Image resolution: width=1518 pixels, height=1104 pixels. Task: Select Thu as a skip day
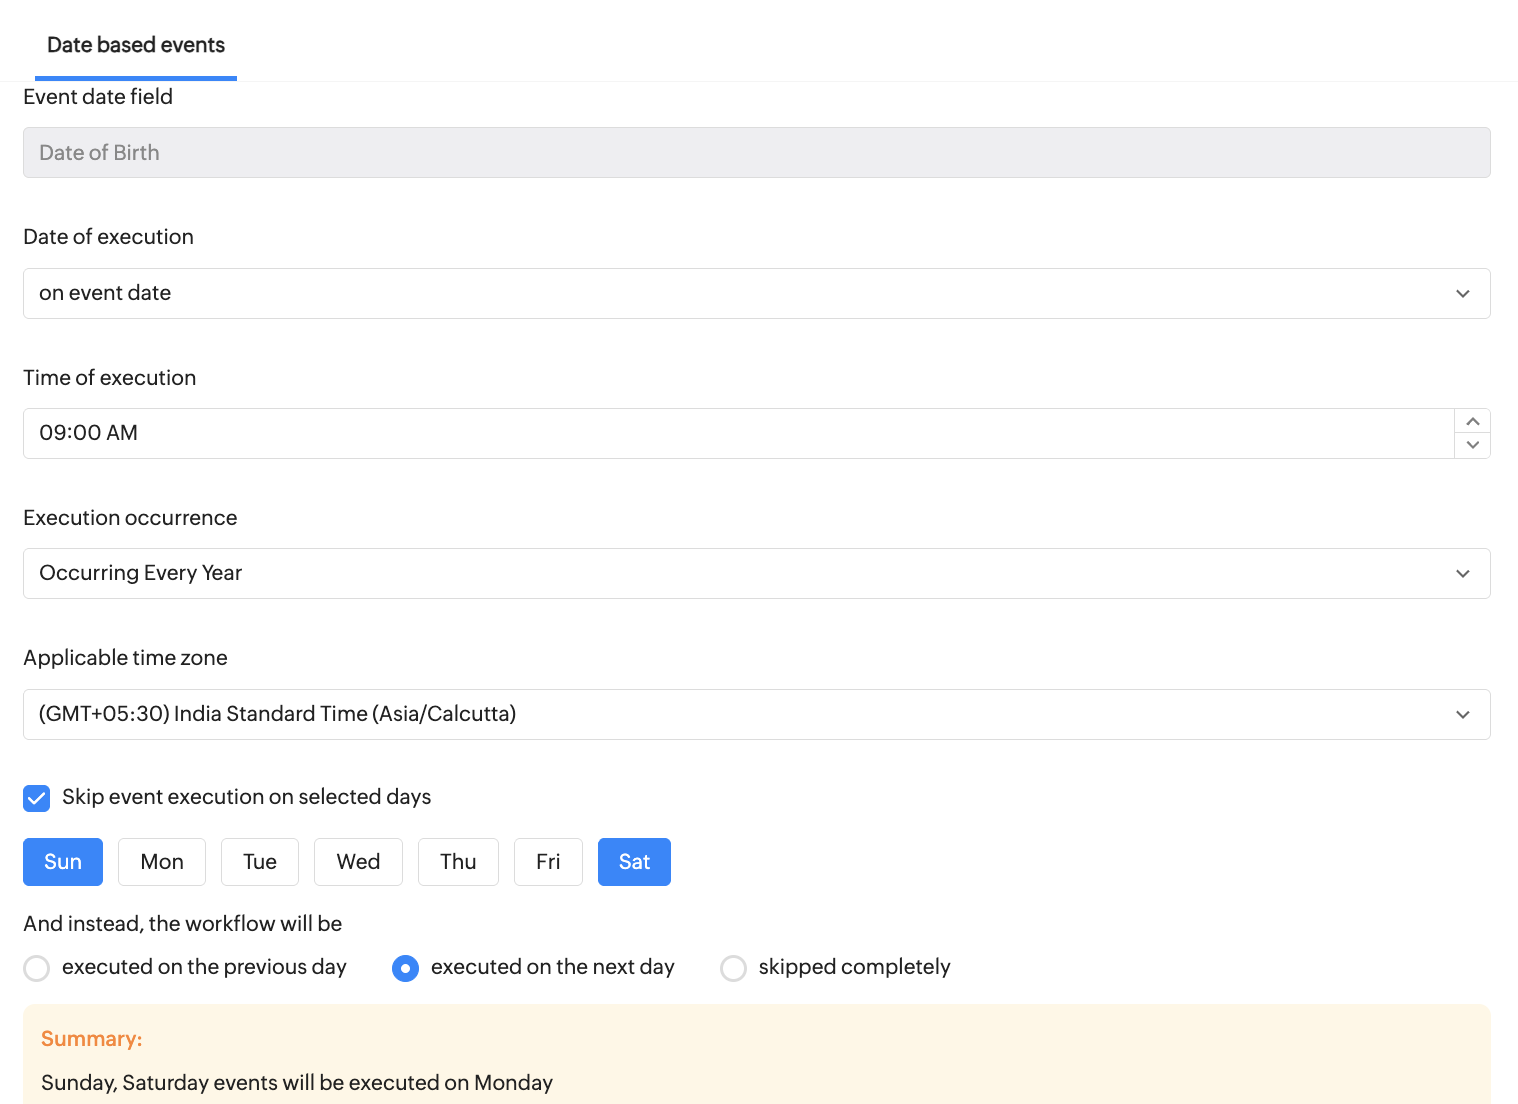coord(458,862)
